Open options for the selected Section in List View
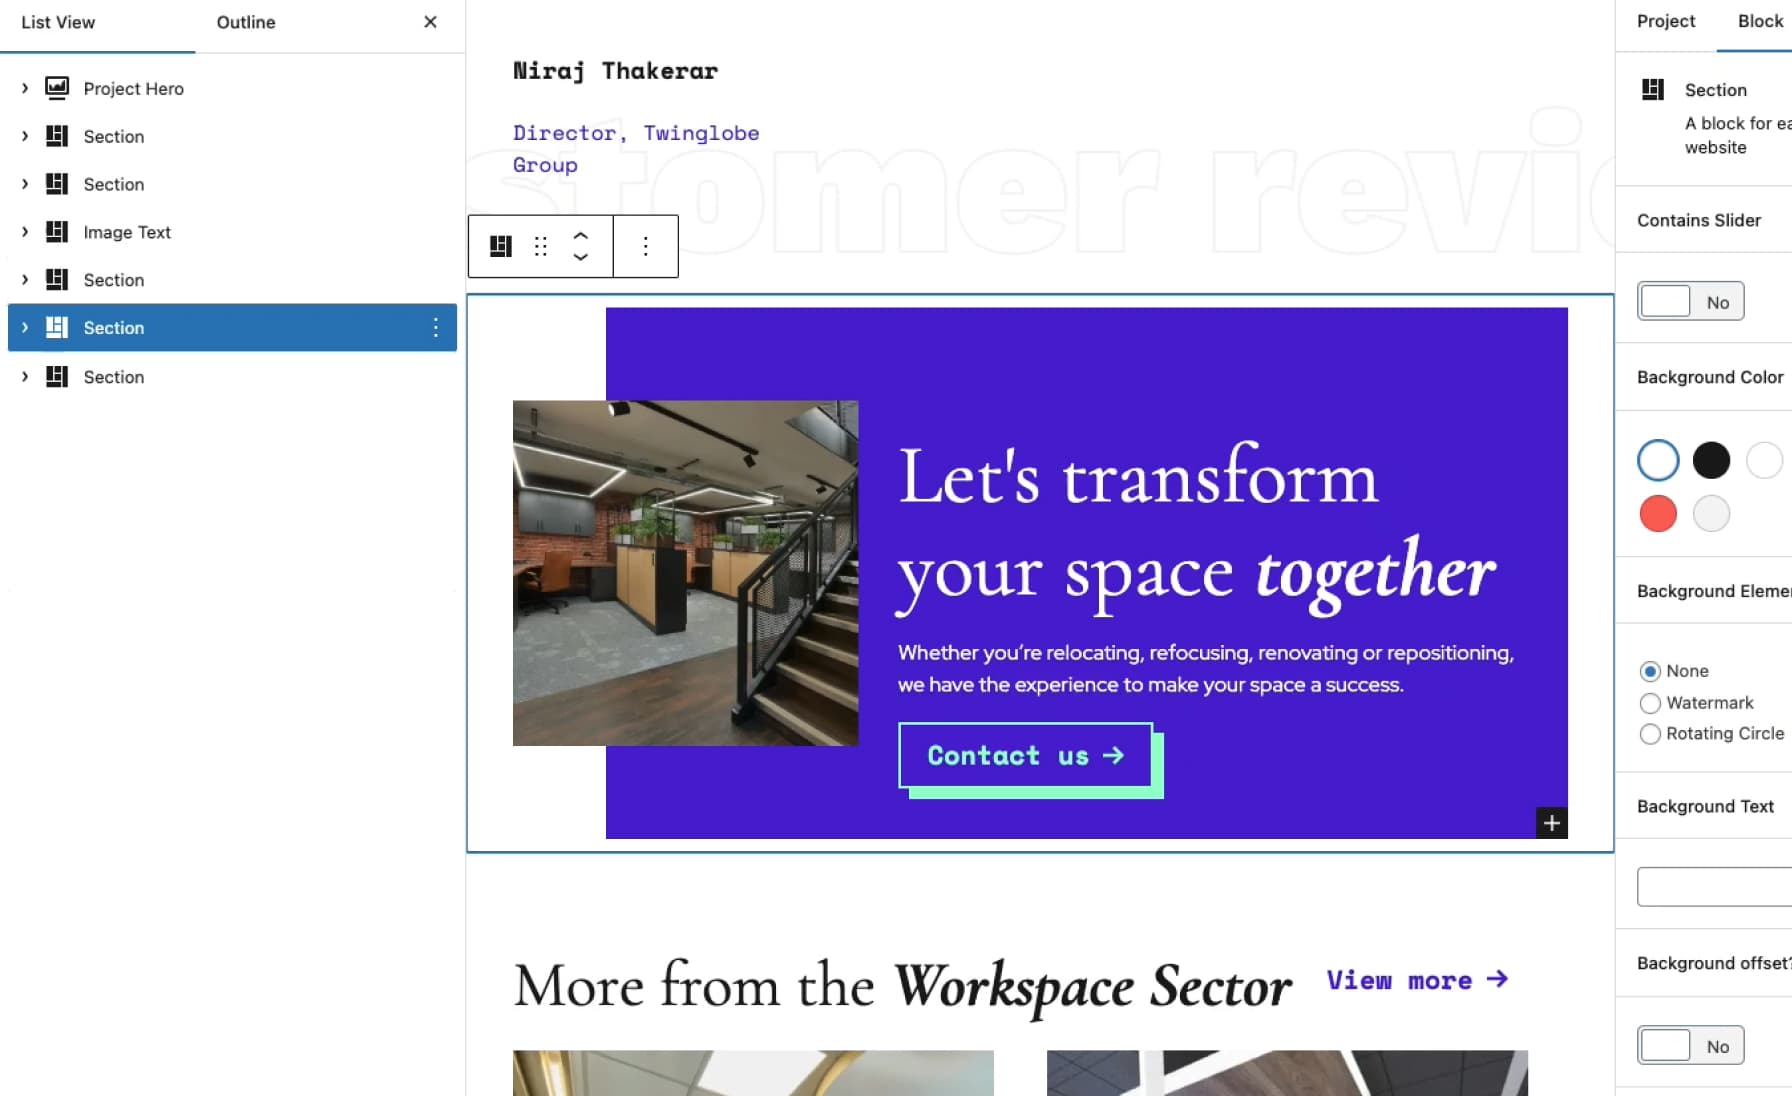The image size is (1792, 1096). [435, 327]
